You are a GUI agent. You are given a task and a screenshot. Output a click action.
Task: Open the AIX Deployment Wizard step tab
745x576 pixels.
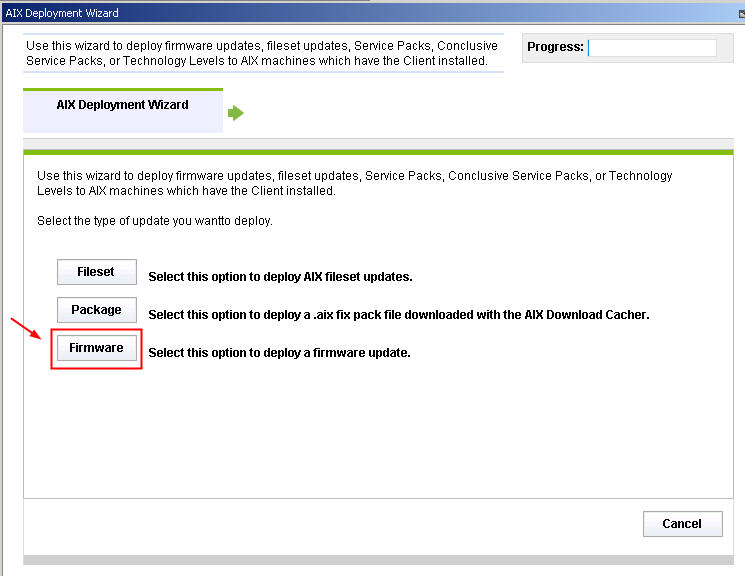click(123, 110)
